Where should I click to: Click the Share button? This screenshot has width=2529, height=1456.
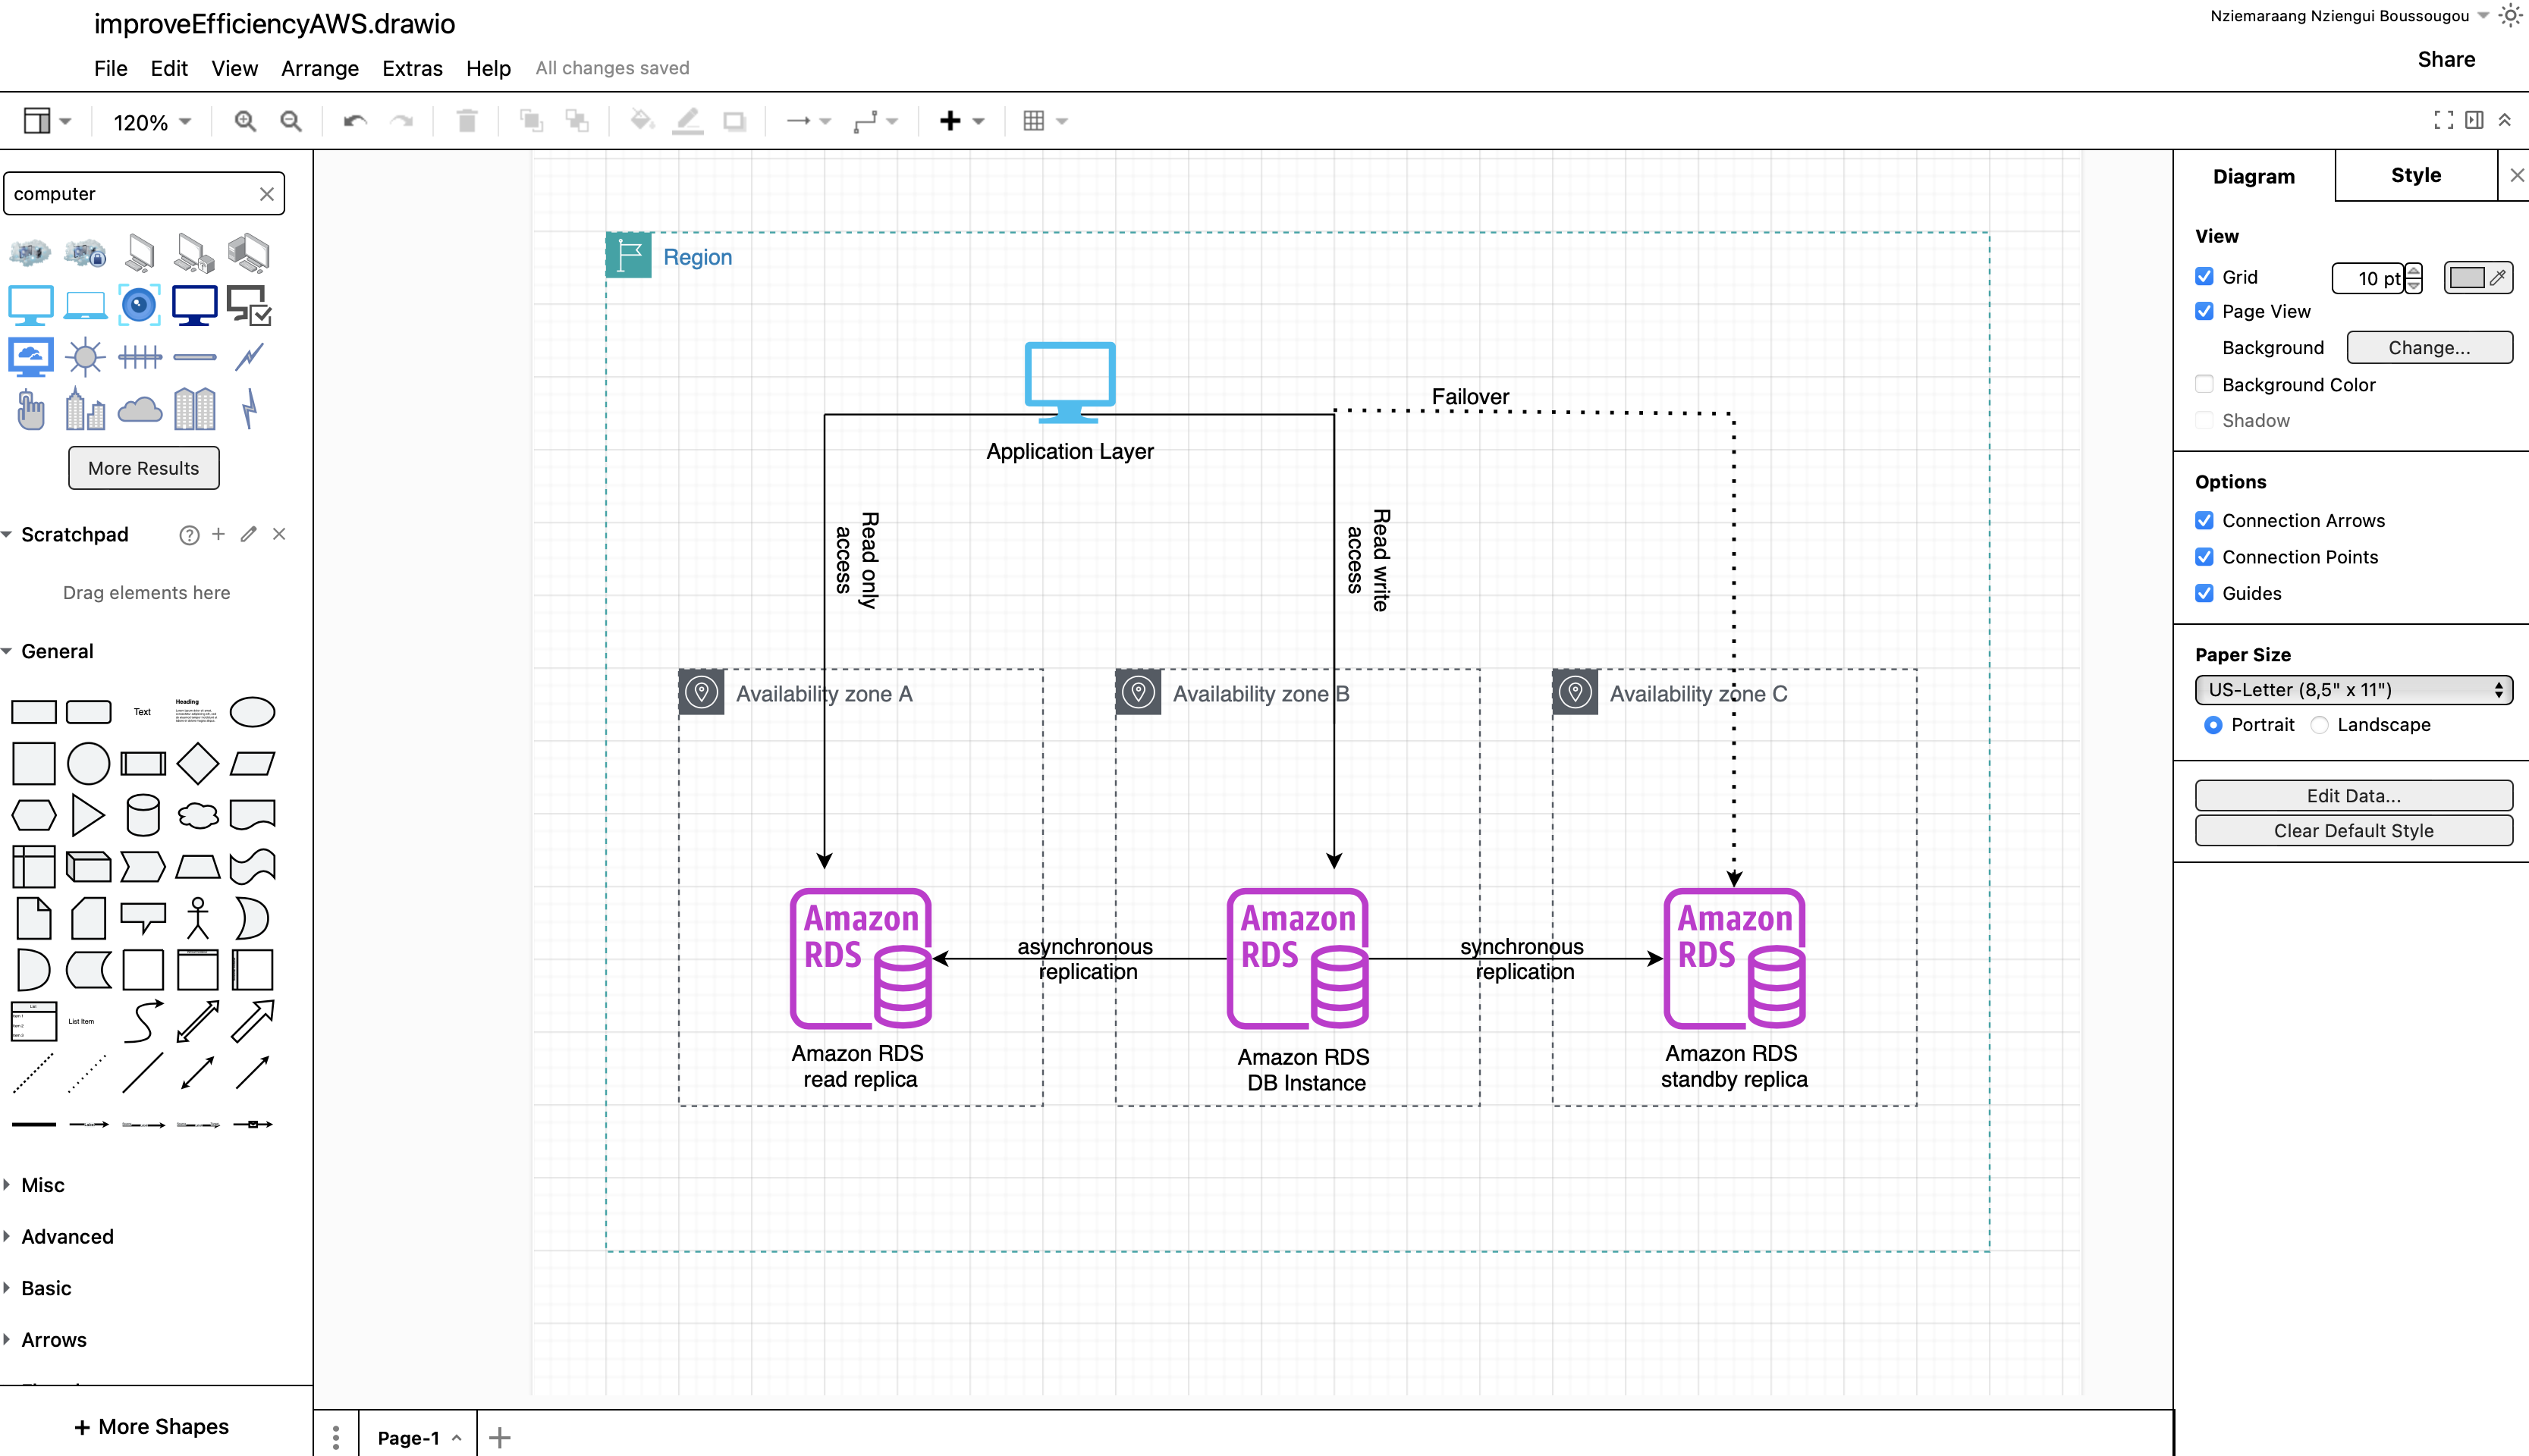click(2446, 60)
